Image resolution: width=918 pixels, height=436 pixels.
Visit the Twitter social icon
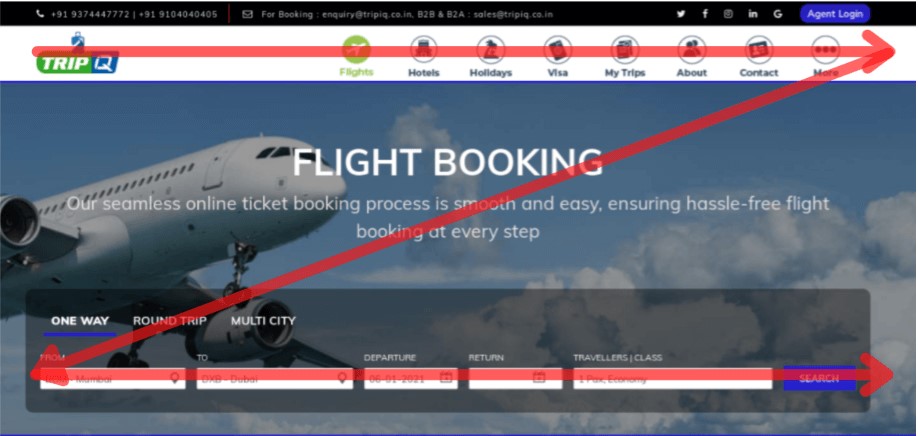pyautogui.click(x=680, y=14)
